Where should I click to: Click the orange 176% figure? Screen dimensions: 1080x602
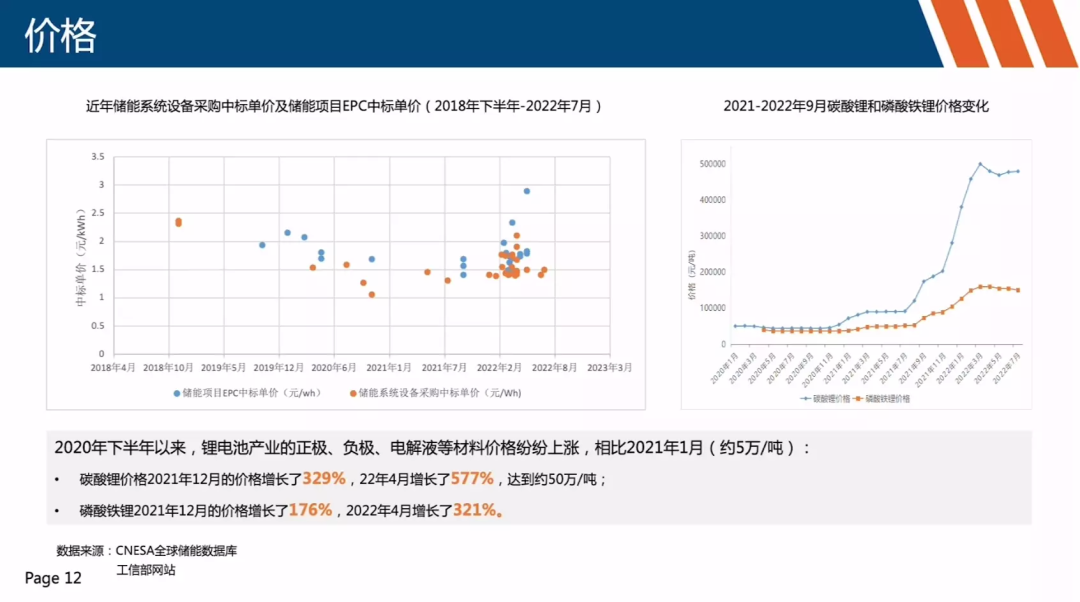pos(311,510)
